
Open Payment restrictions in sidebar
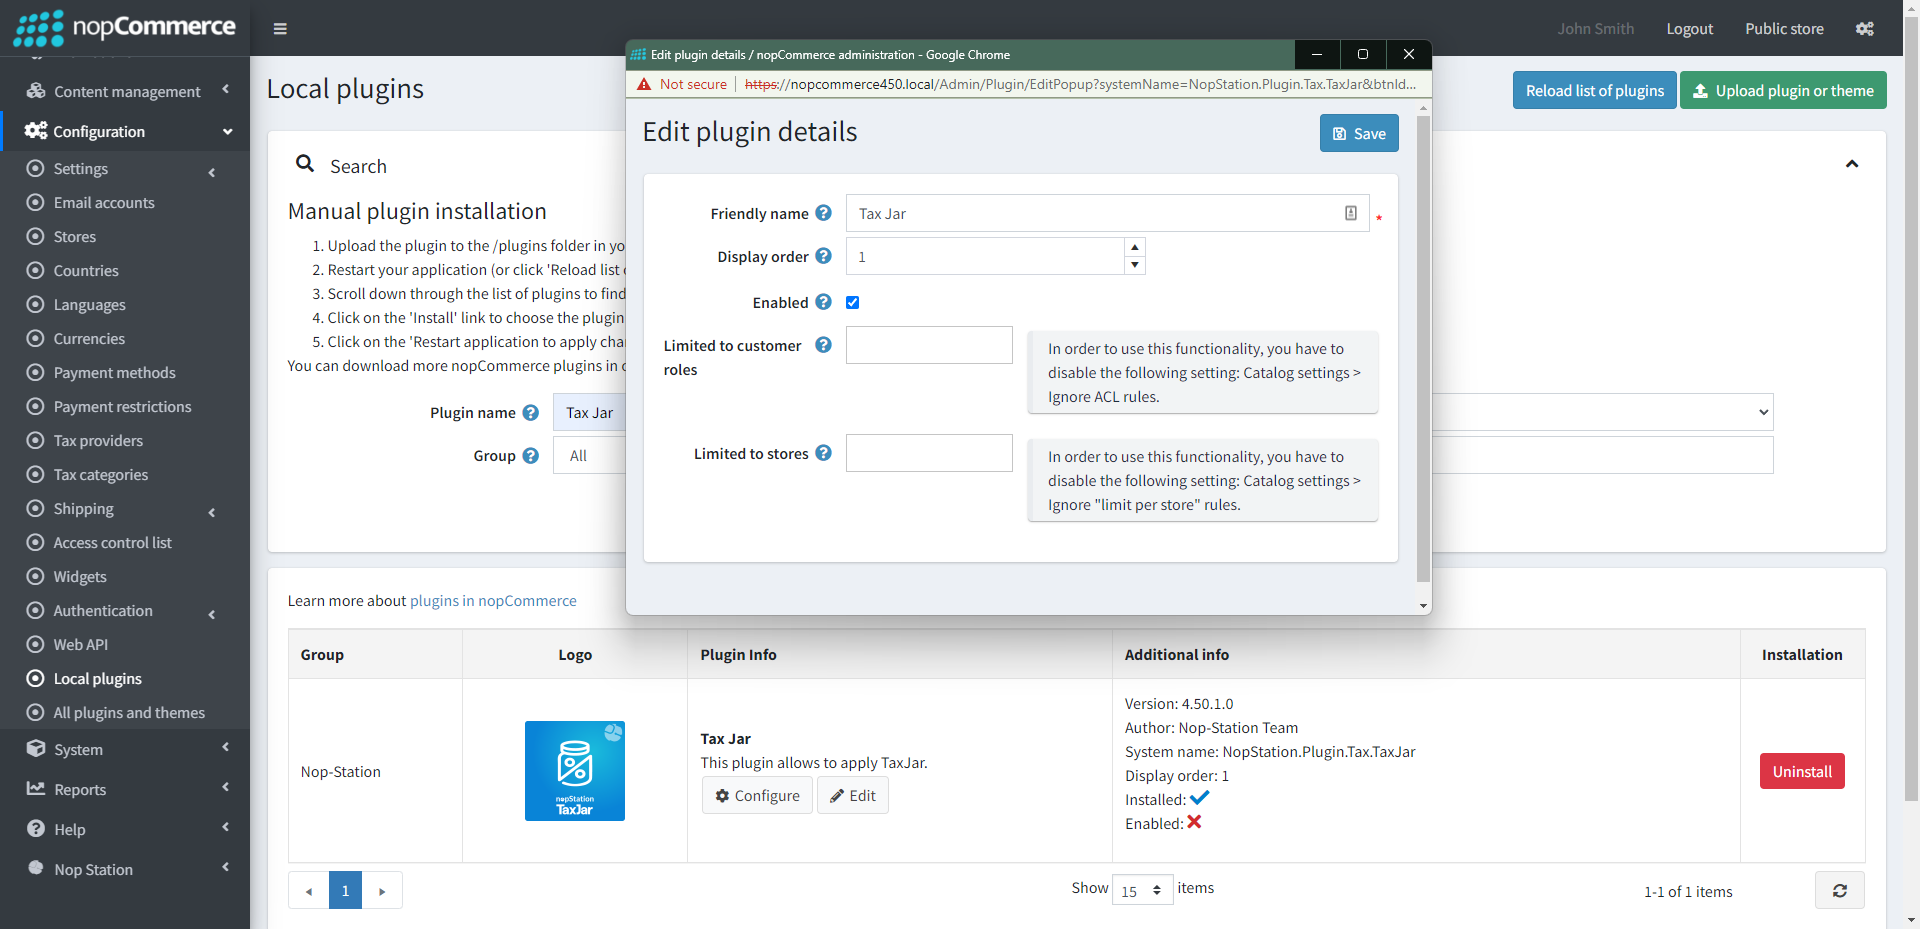(122, 407)
